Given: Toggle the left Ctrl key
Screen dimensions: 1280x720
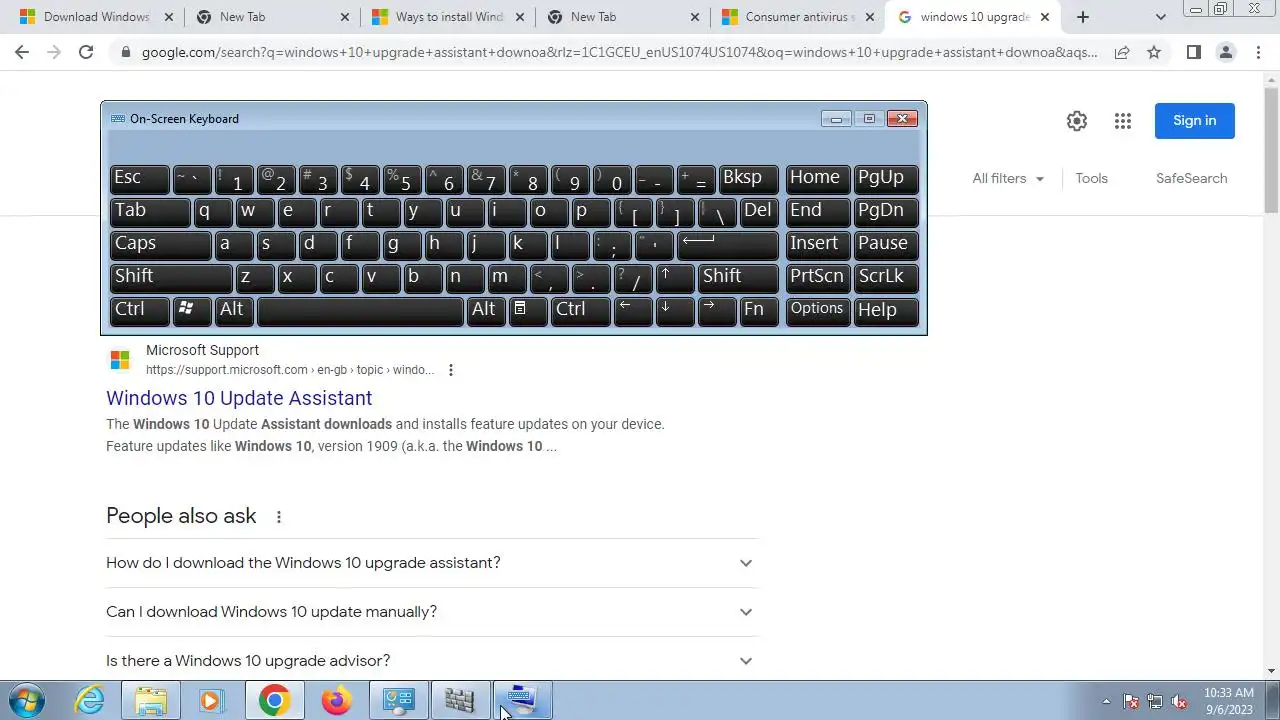Looking at the screenshot, I should click(139, 311).
